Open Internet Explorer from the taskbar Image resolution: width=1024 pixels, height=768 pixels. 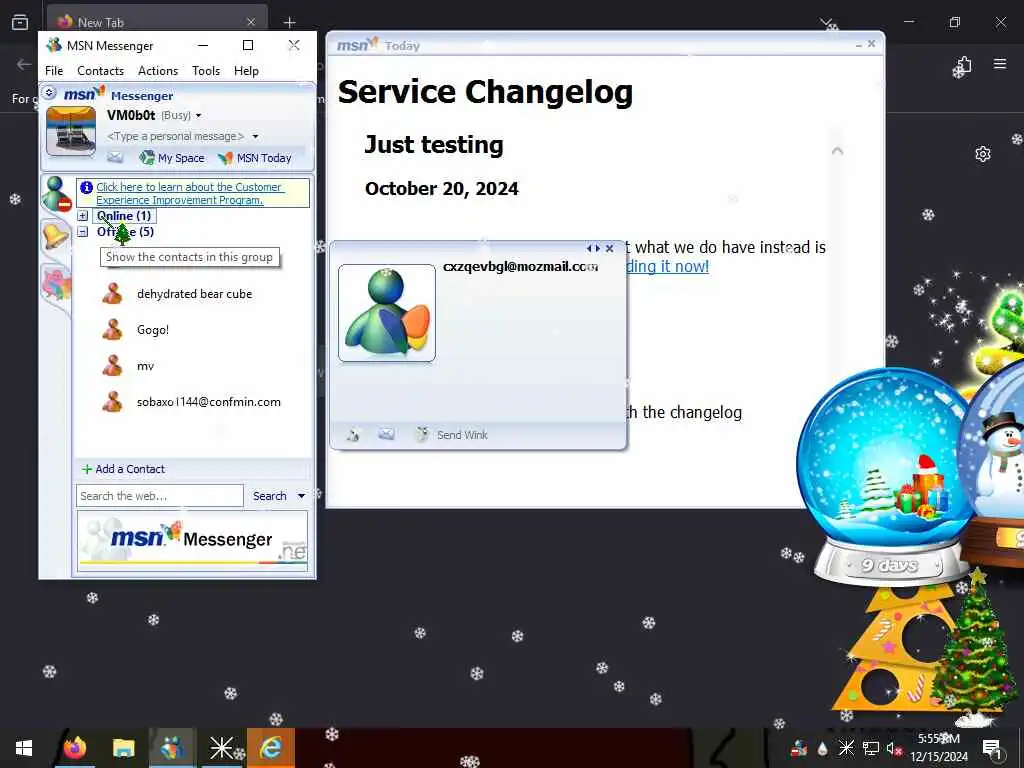point(270,748)
